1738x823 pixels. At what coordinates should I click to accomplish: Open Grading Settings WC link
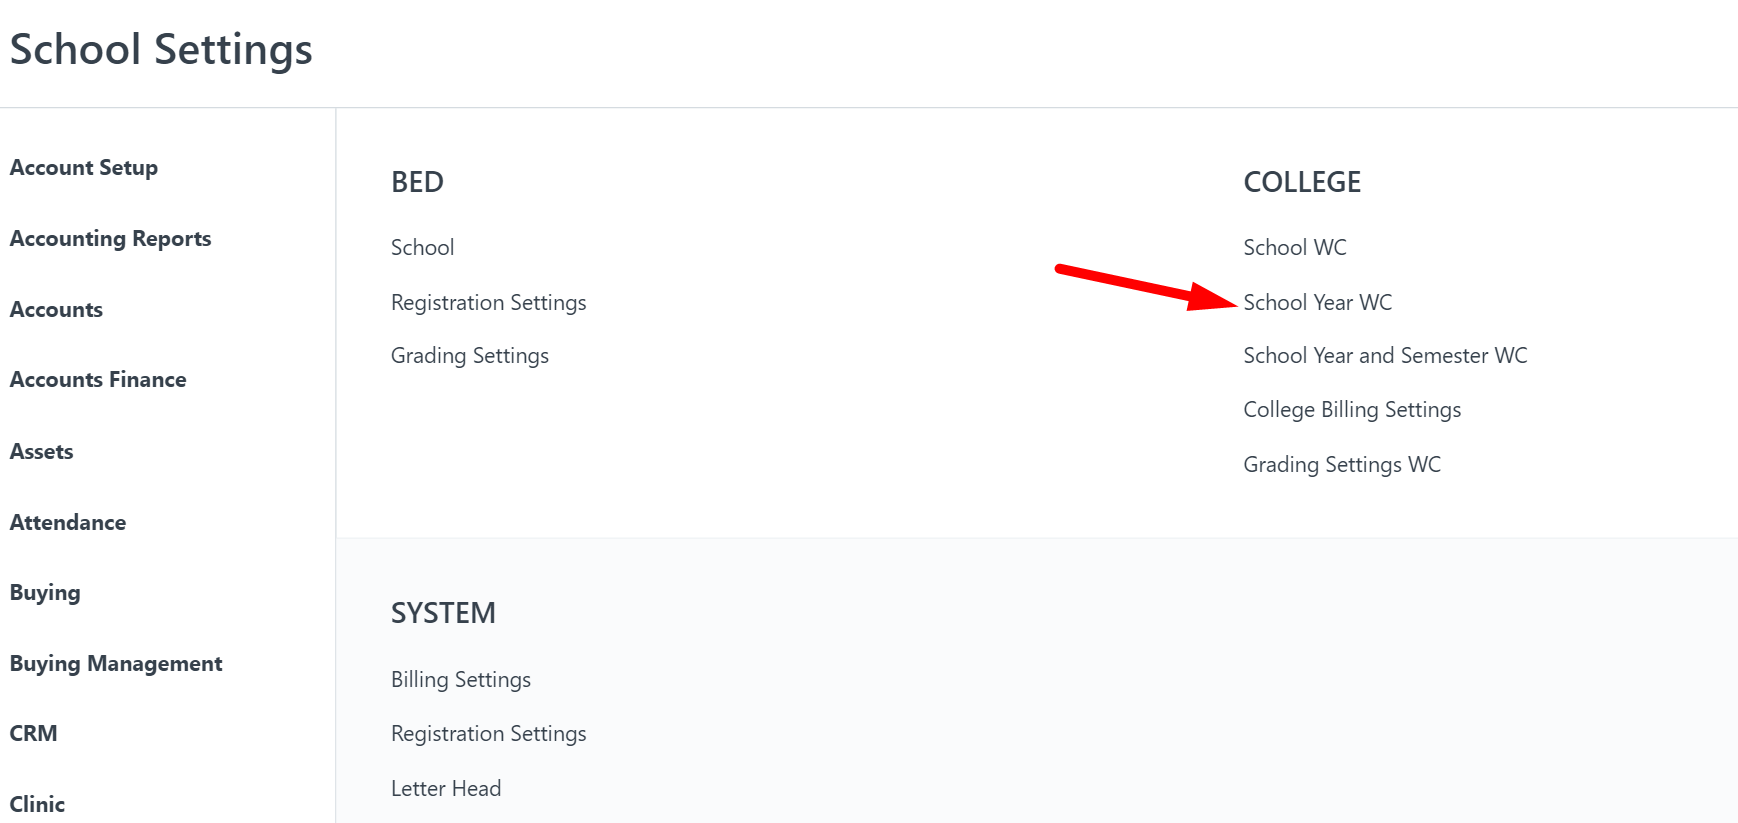(x=1342, y=465)
